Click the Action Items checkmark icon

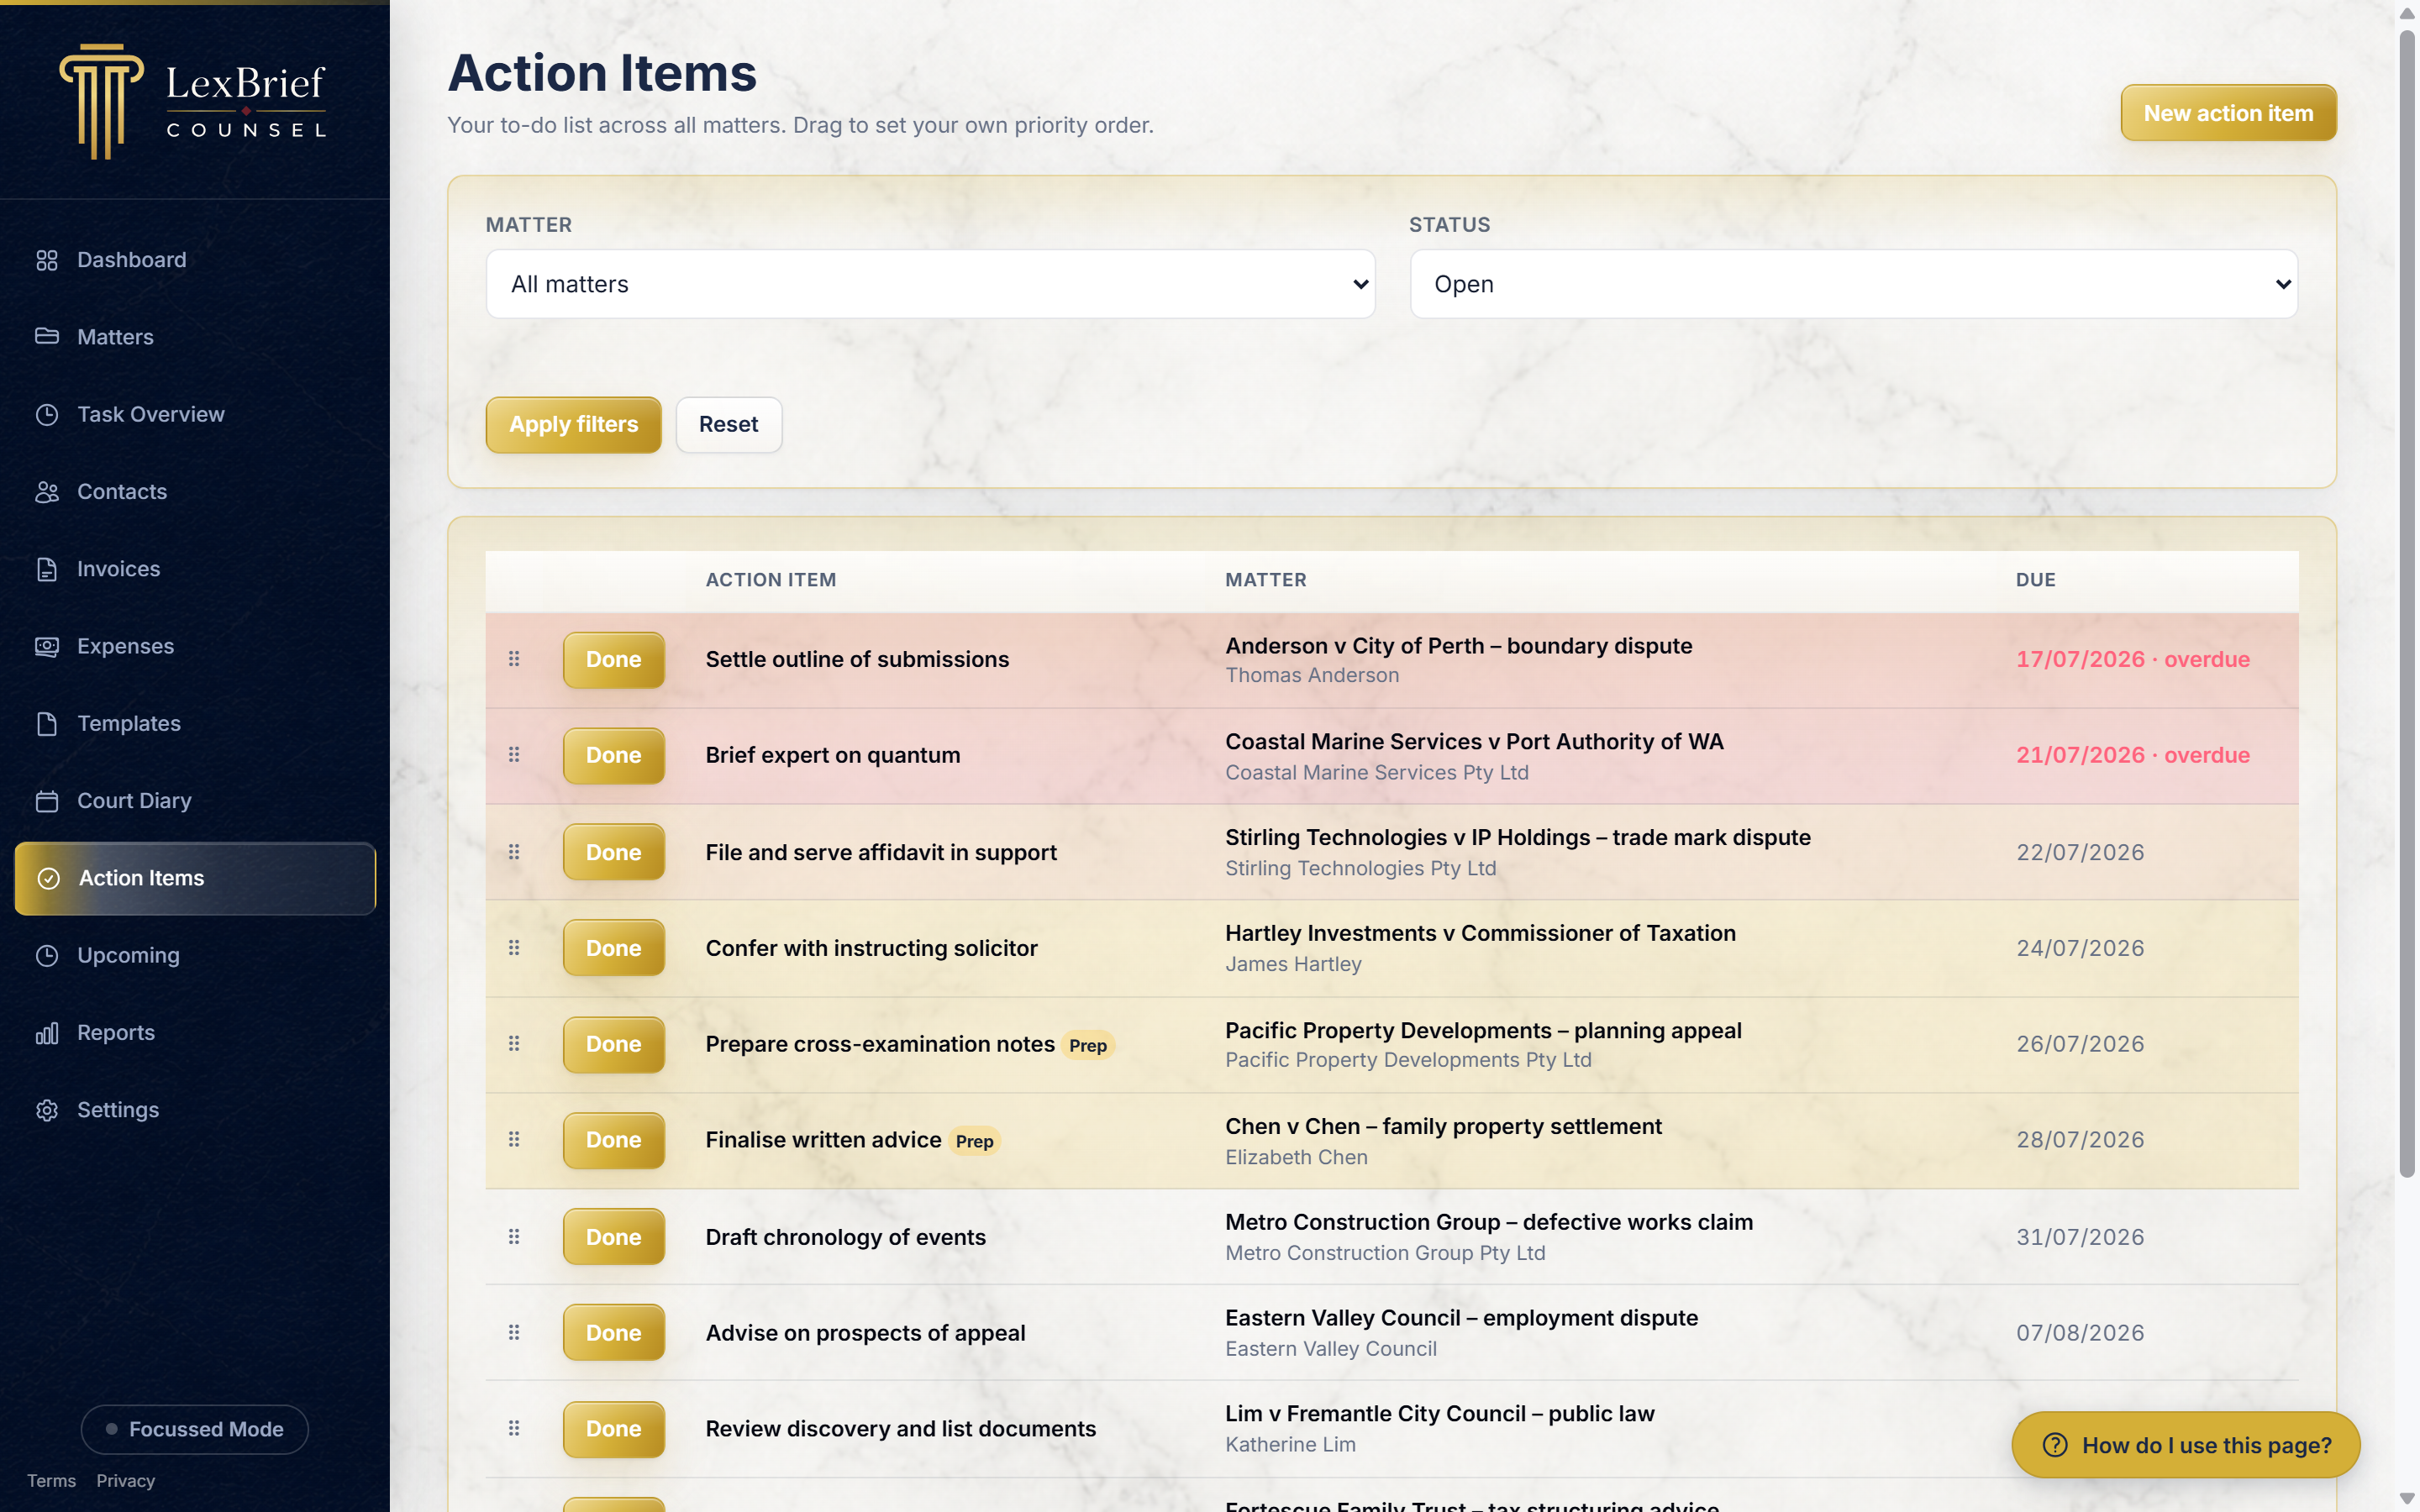(x=49, y=878)
